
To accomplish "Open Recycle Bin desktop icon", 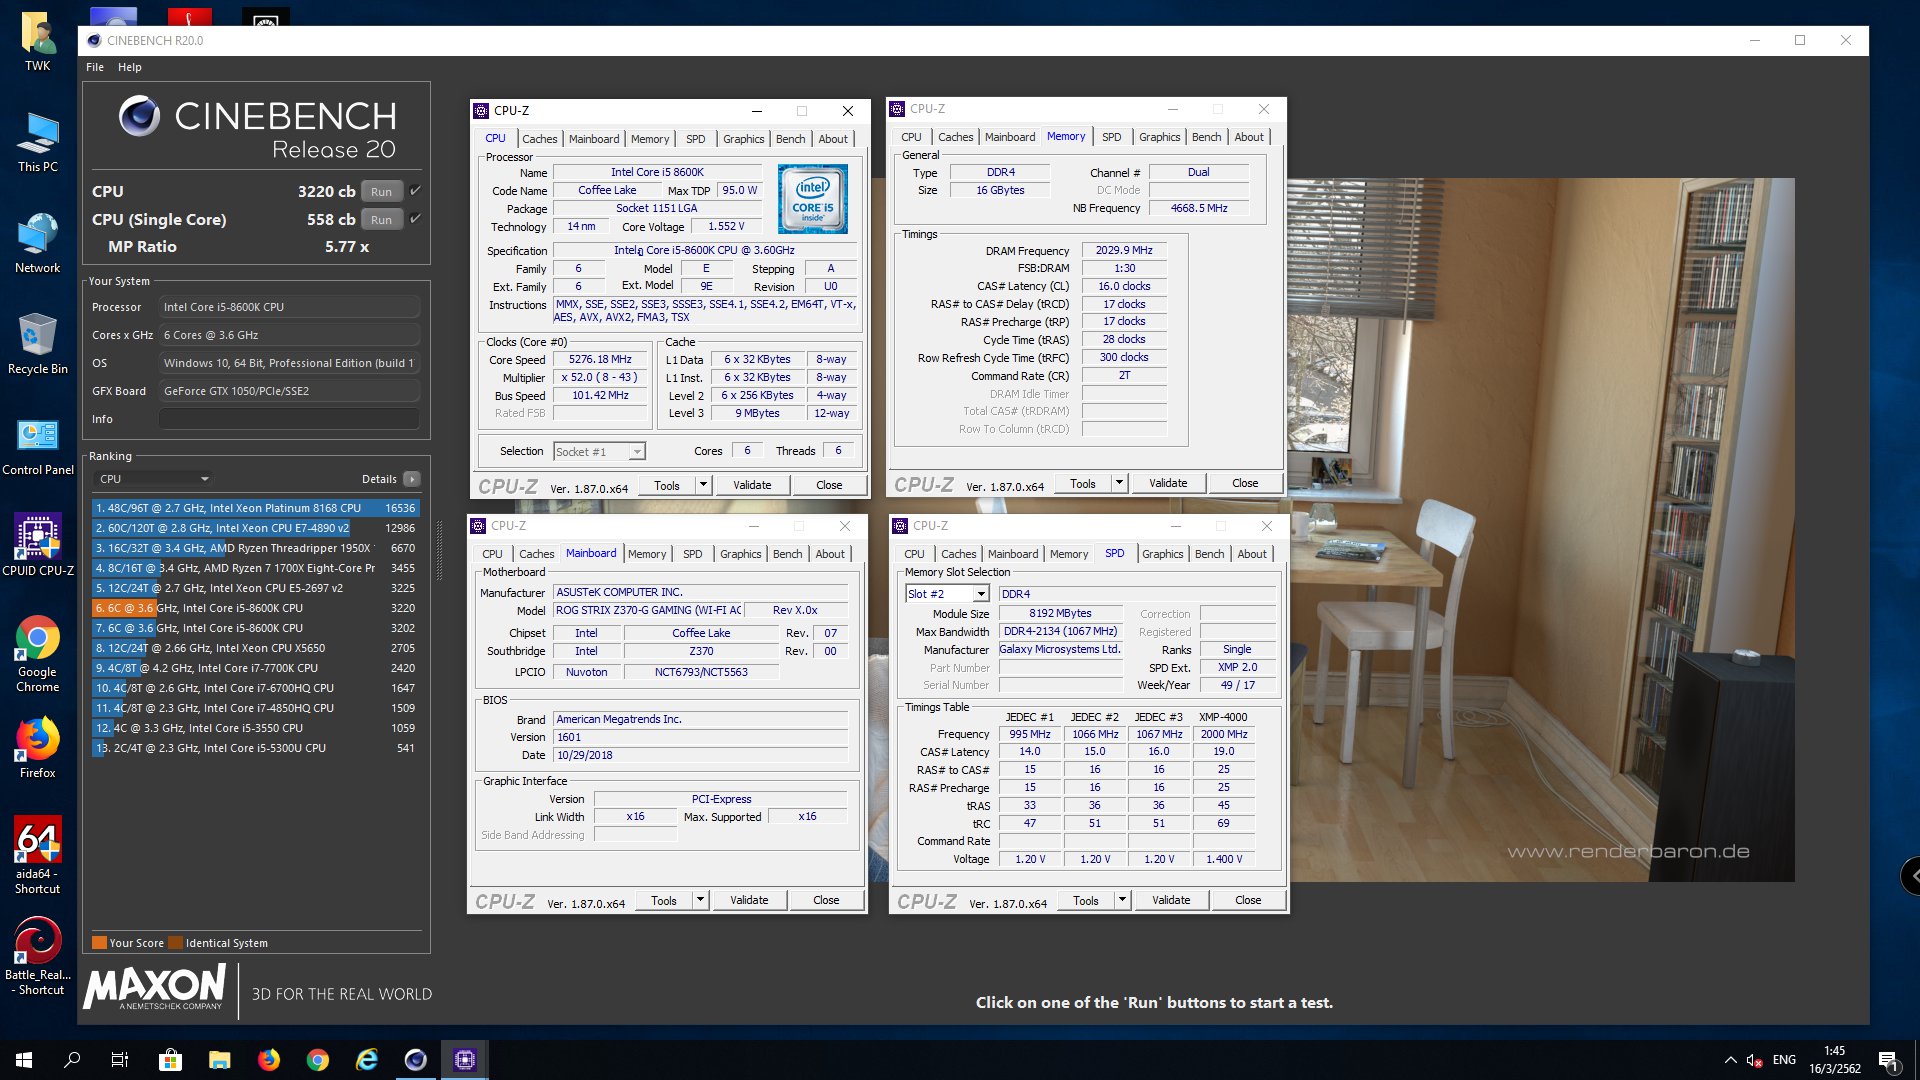I will 37,345.
